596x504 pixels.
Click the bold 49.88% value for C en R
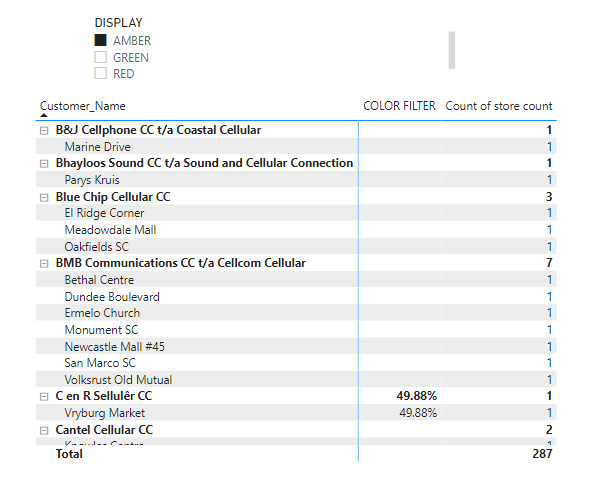click(x=417, y=396)
